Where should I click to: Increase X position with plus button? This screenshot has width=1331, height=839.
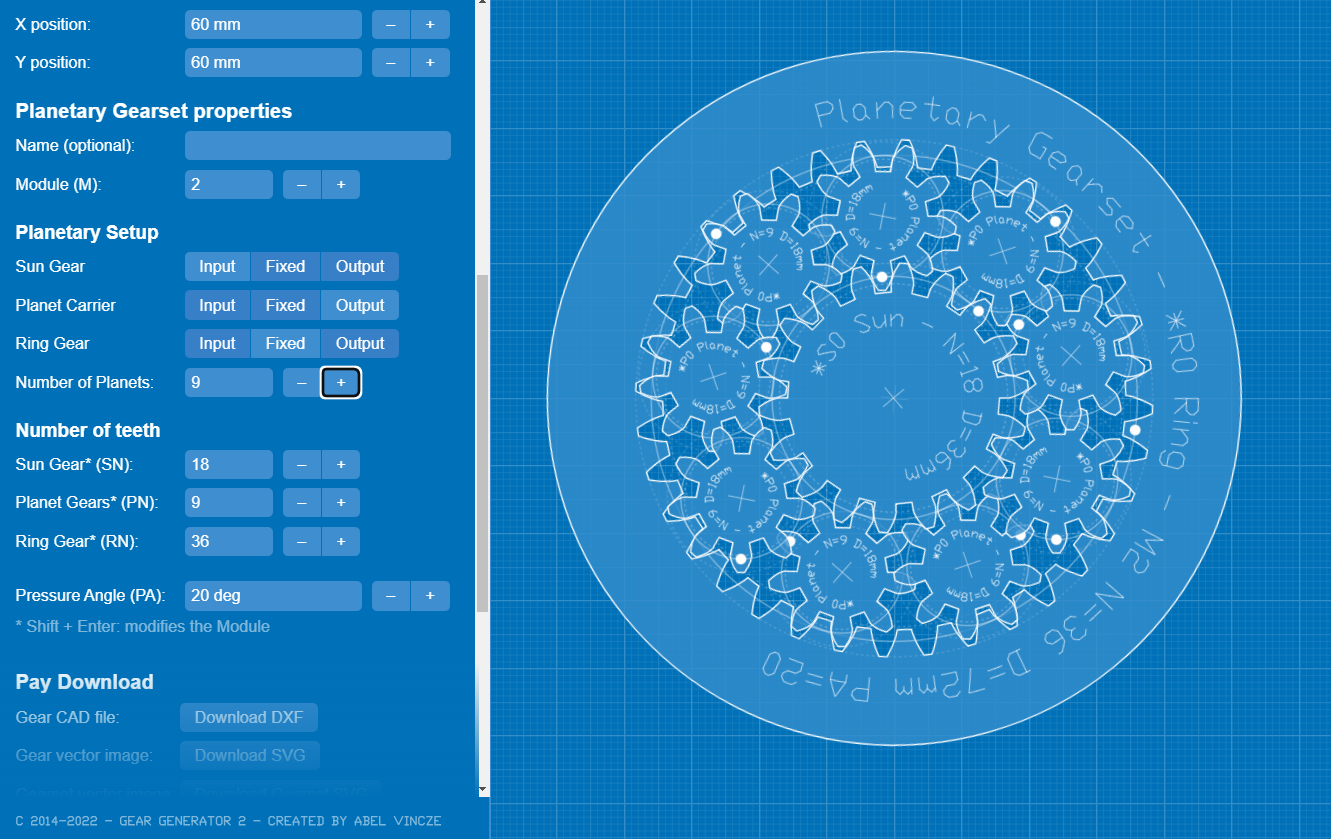tap(430, 25)
